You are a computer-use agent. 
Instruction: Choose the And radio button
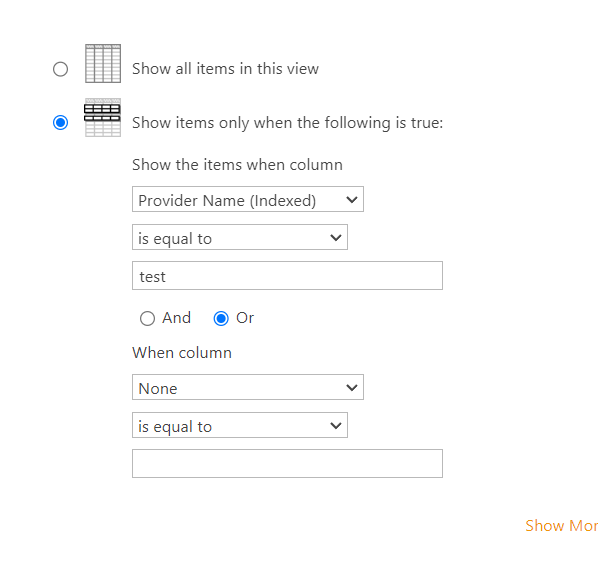(147, 318)
